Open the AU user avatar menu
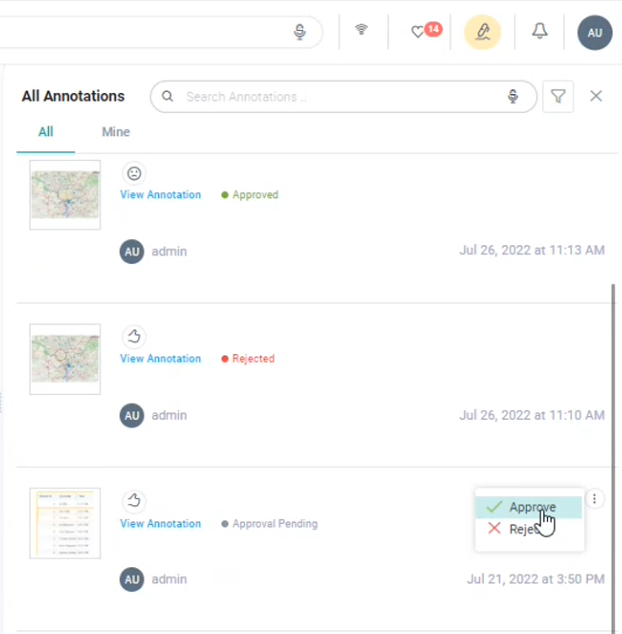Viewport: 622px width, 634px height. pos(594,32)
